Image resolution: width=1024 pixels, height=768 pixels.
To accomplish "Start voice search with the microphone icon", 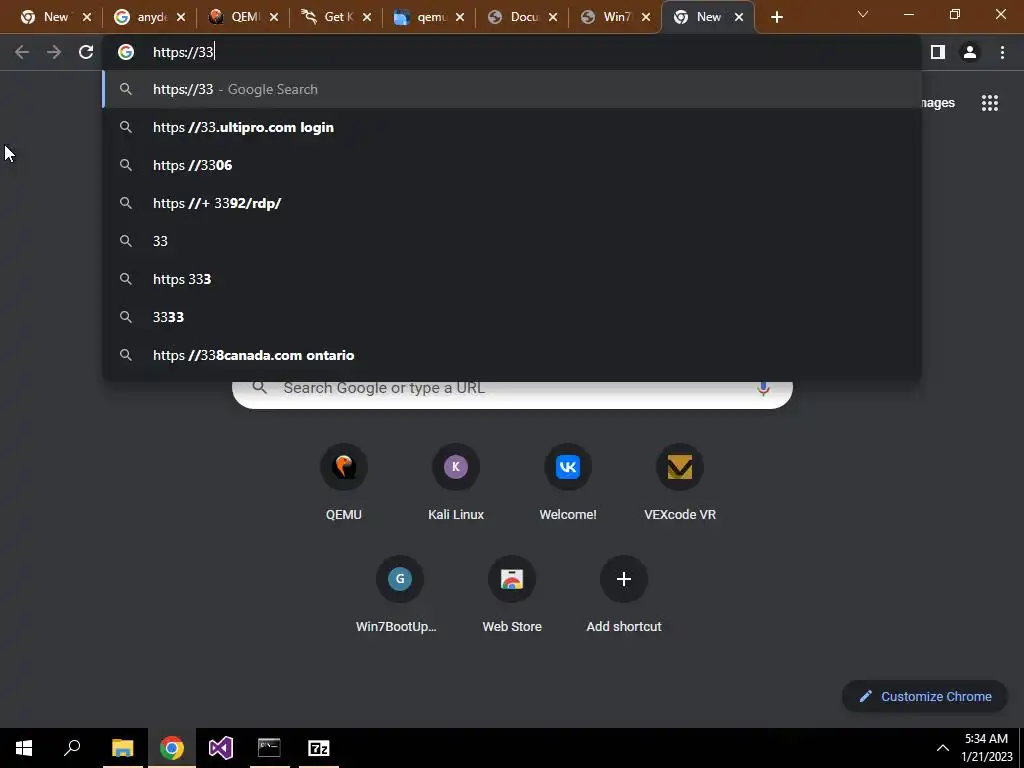I will point(763,388).
